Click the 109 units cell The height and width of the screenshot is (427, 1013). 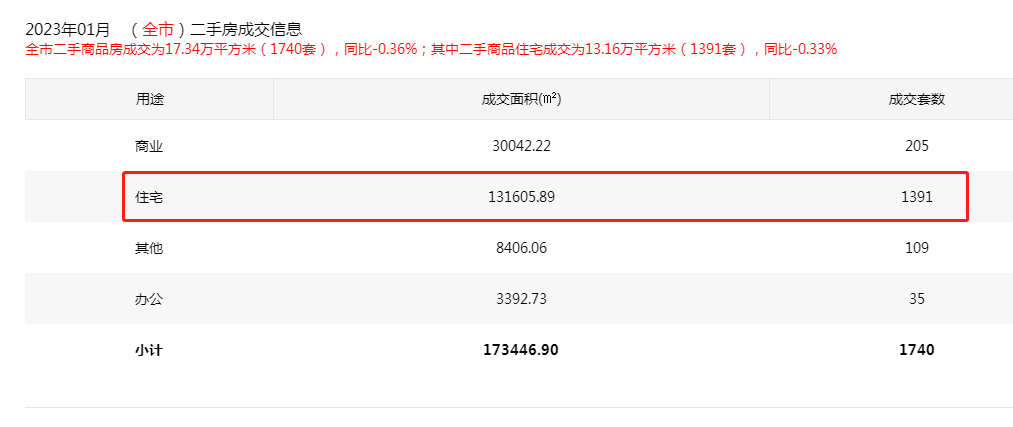pyautogui.click(x=917, y=248)
